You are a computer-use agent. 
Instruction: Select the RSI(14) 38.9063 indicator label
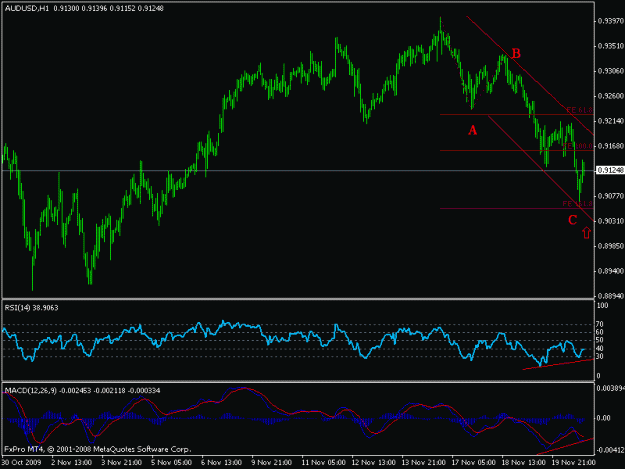[31, 308]
